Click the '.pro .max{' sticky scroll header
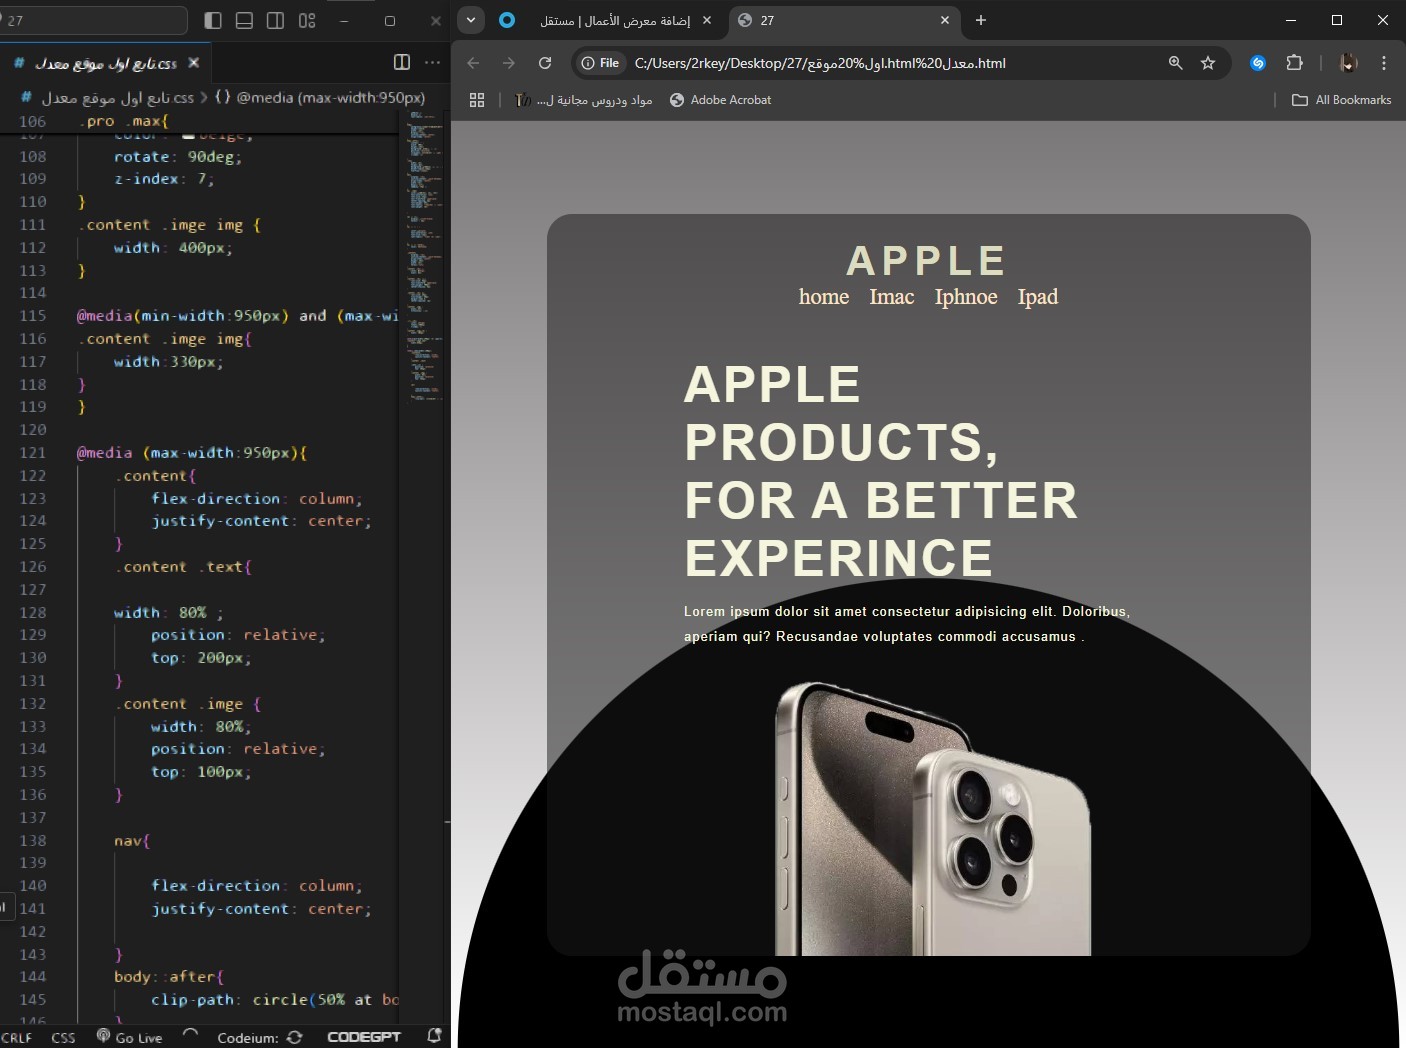This screenshot has width=1406, height=1048. (124, 121)
